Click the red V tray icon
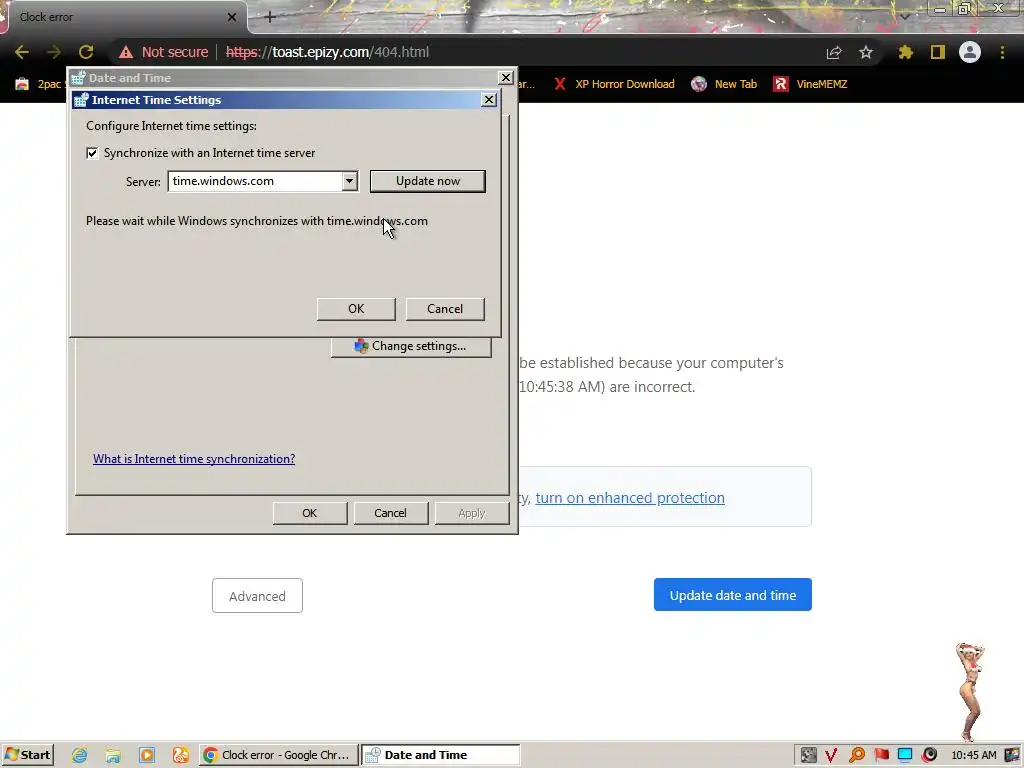 [831, 756]
